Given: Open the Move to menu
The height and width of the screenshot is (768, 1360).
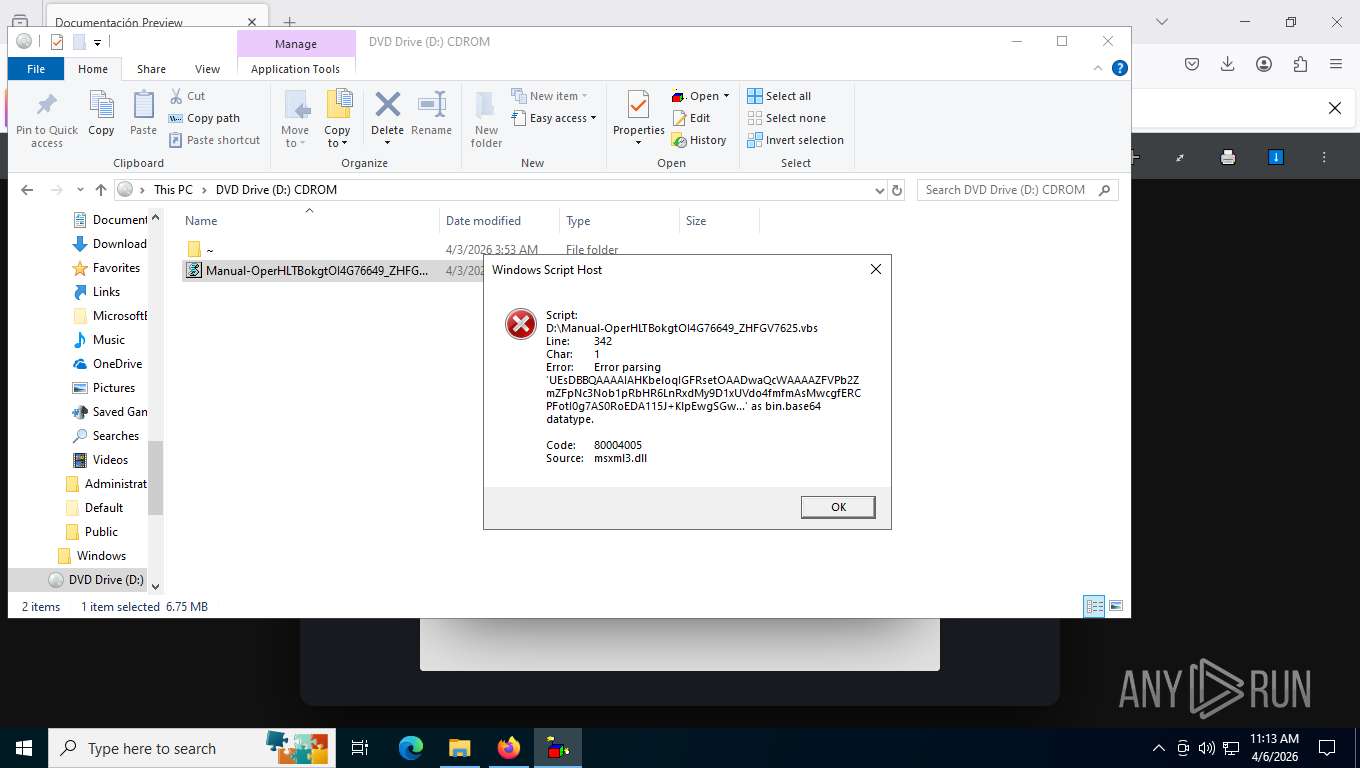Looking at the screenshot, I should 295,119.
